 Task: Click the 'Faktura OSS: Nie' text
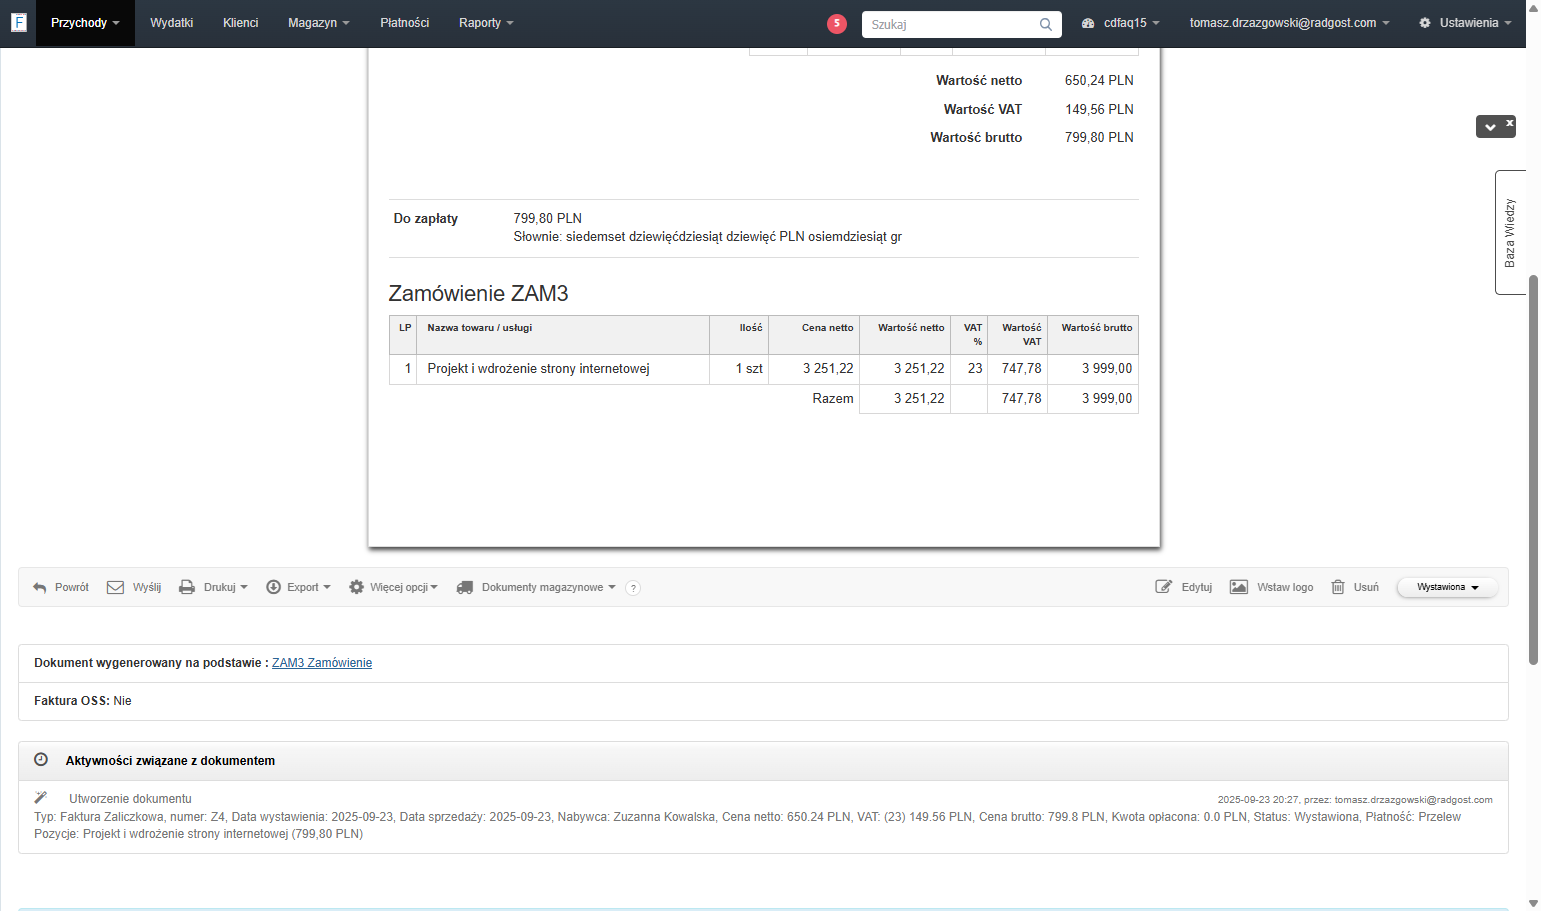83,701
